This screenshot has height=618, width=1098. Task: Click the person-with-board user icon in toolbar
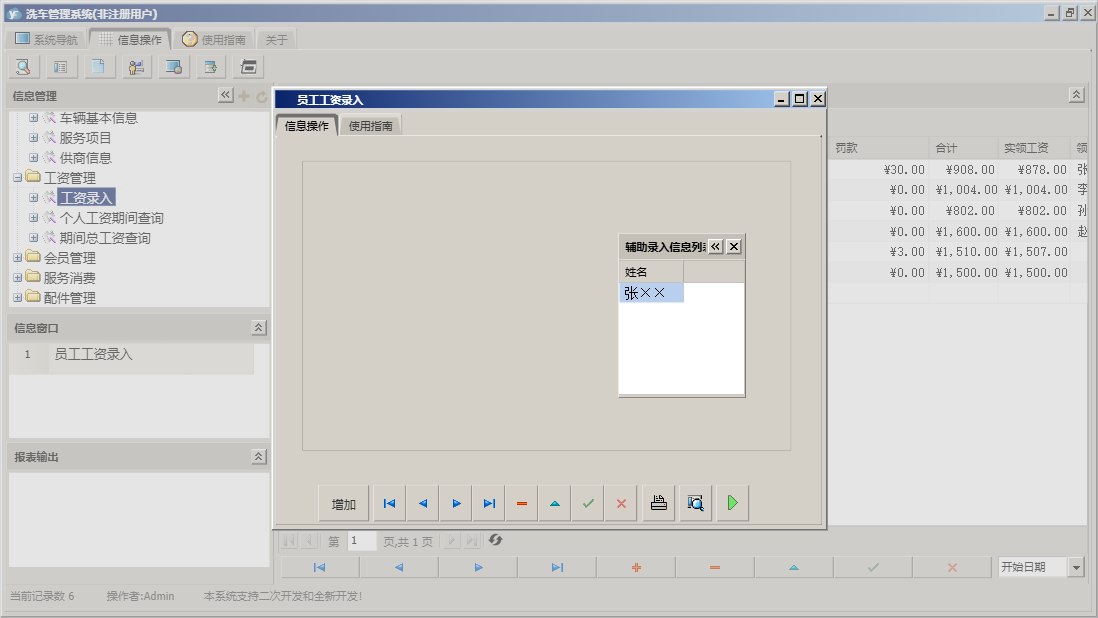[137, 67]
